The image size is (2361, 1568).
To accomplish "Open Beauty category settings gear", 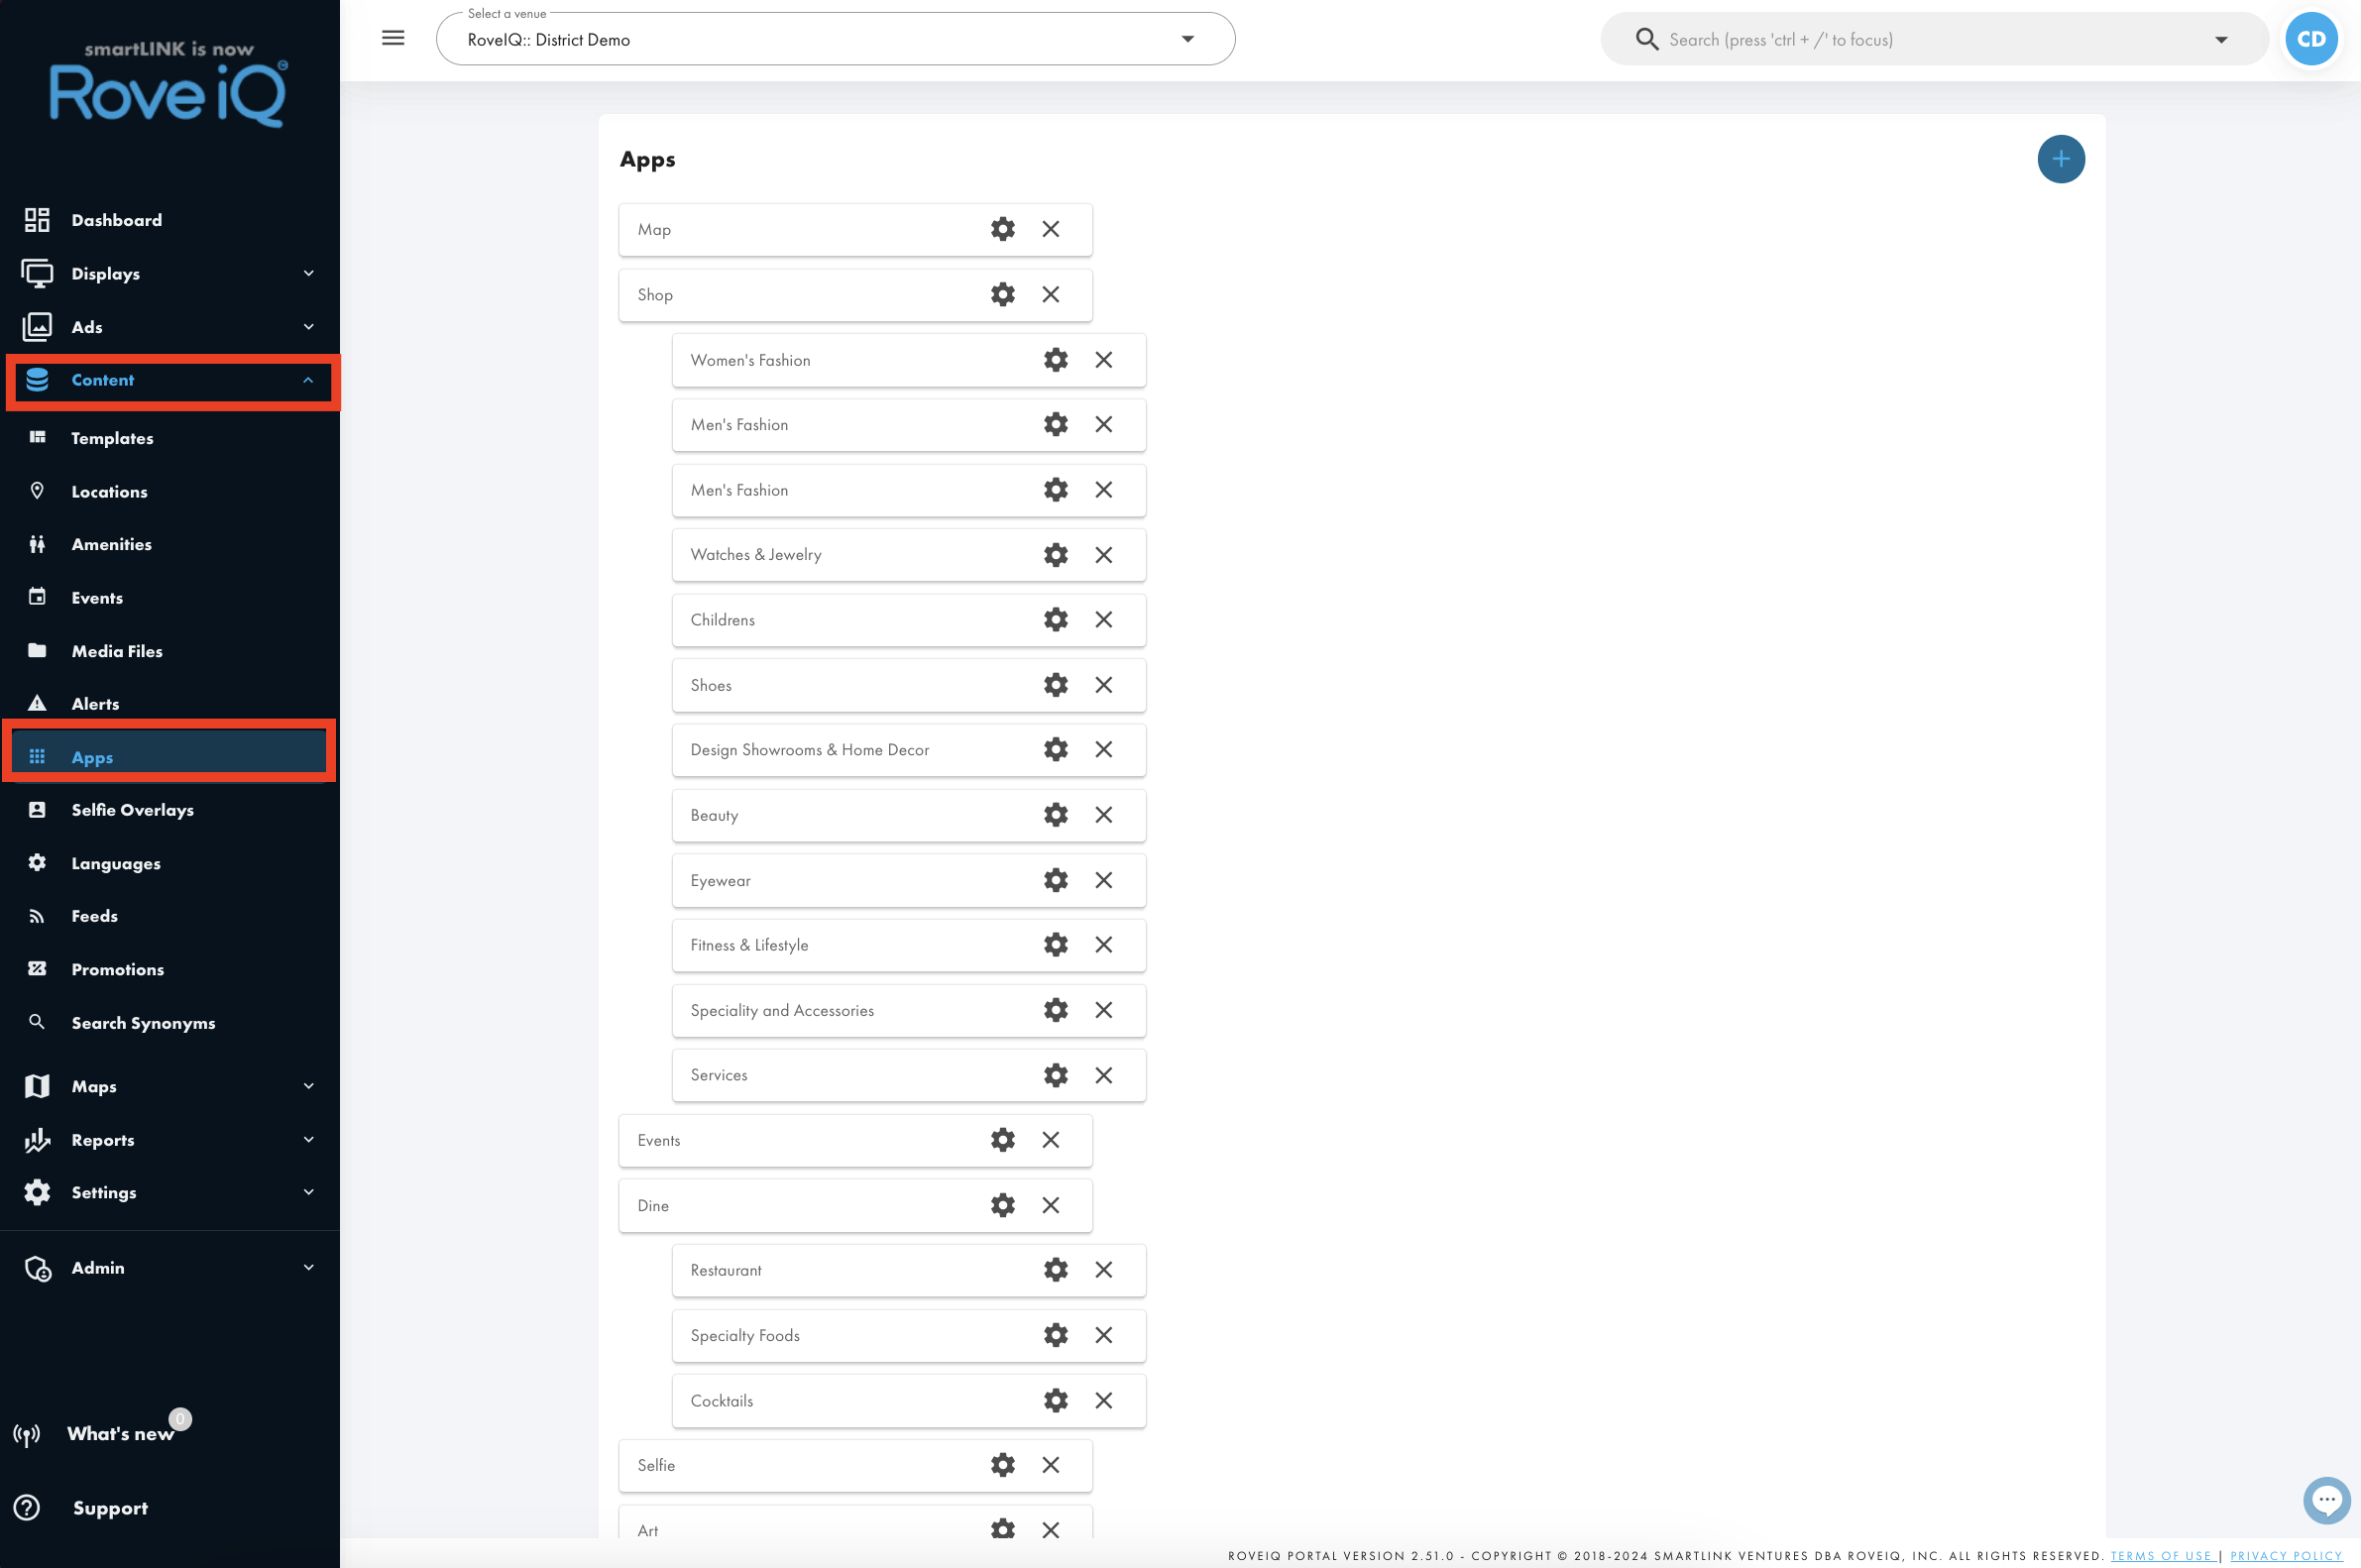I will [1055, 815].
